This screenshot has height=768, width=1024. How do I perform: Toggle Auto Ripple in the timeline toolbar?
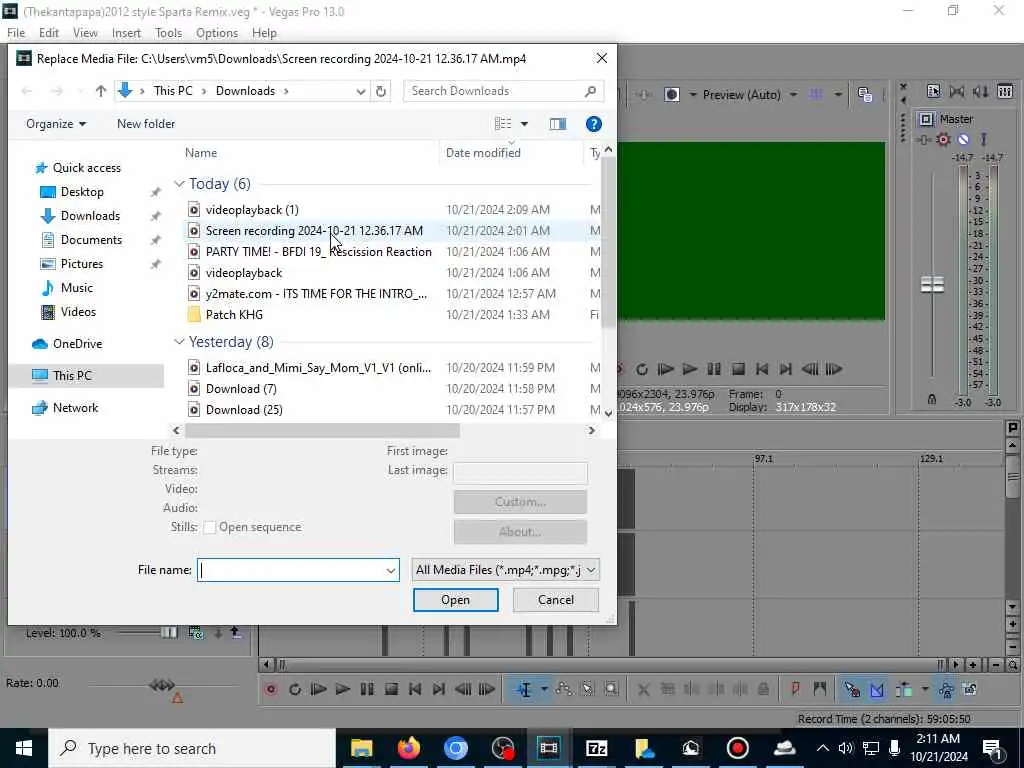904,689
